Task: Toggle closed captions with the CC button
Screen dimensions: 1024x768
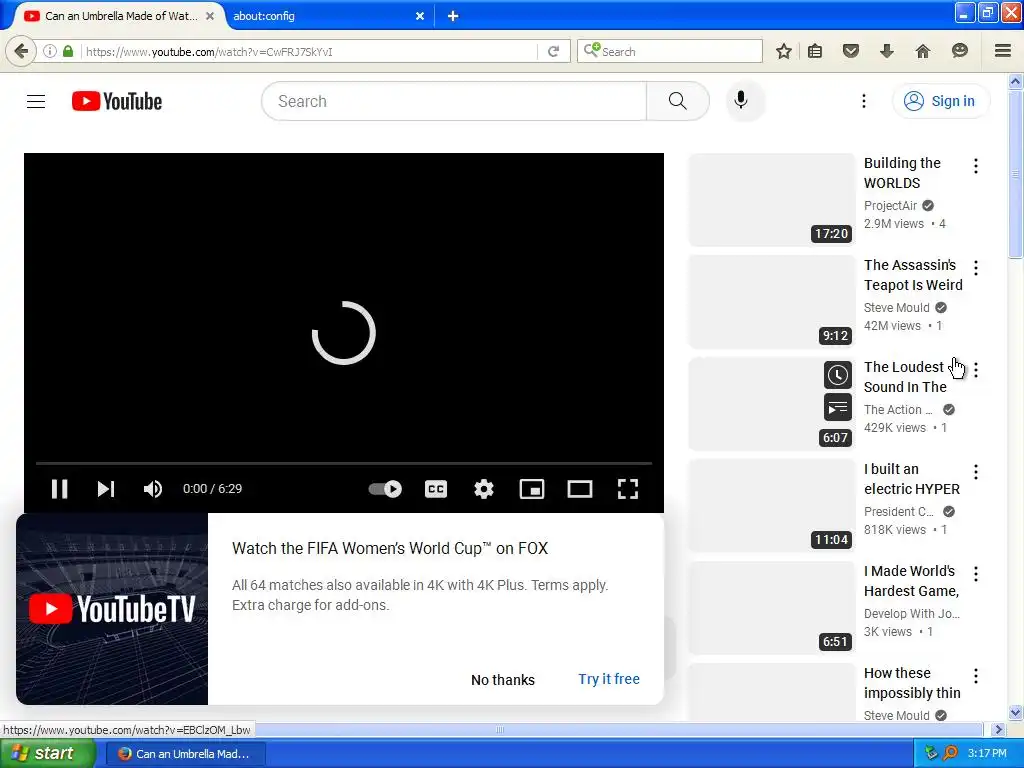Action: [x=436, y=488]
